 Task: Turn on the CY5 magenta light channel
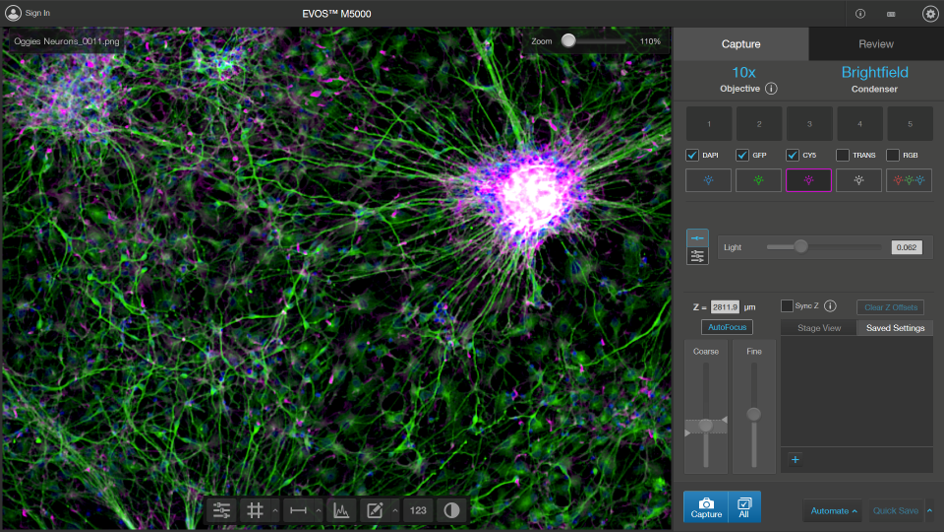coord(808,180)
